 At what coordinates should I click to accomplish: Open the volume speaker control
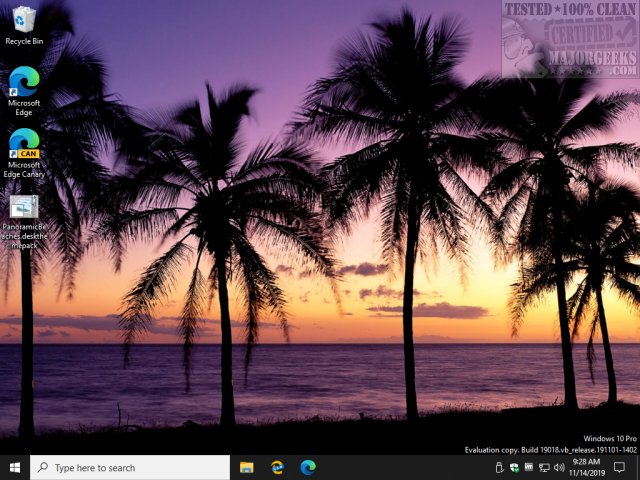559,467
